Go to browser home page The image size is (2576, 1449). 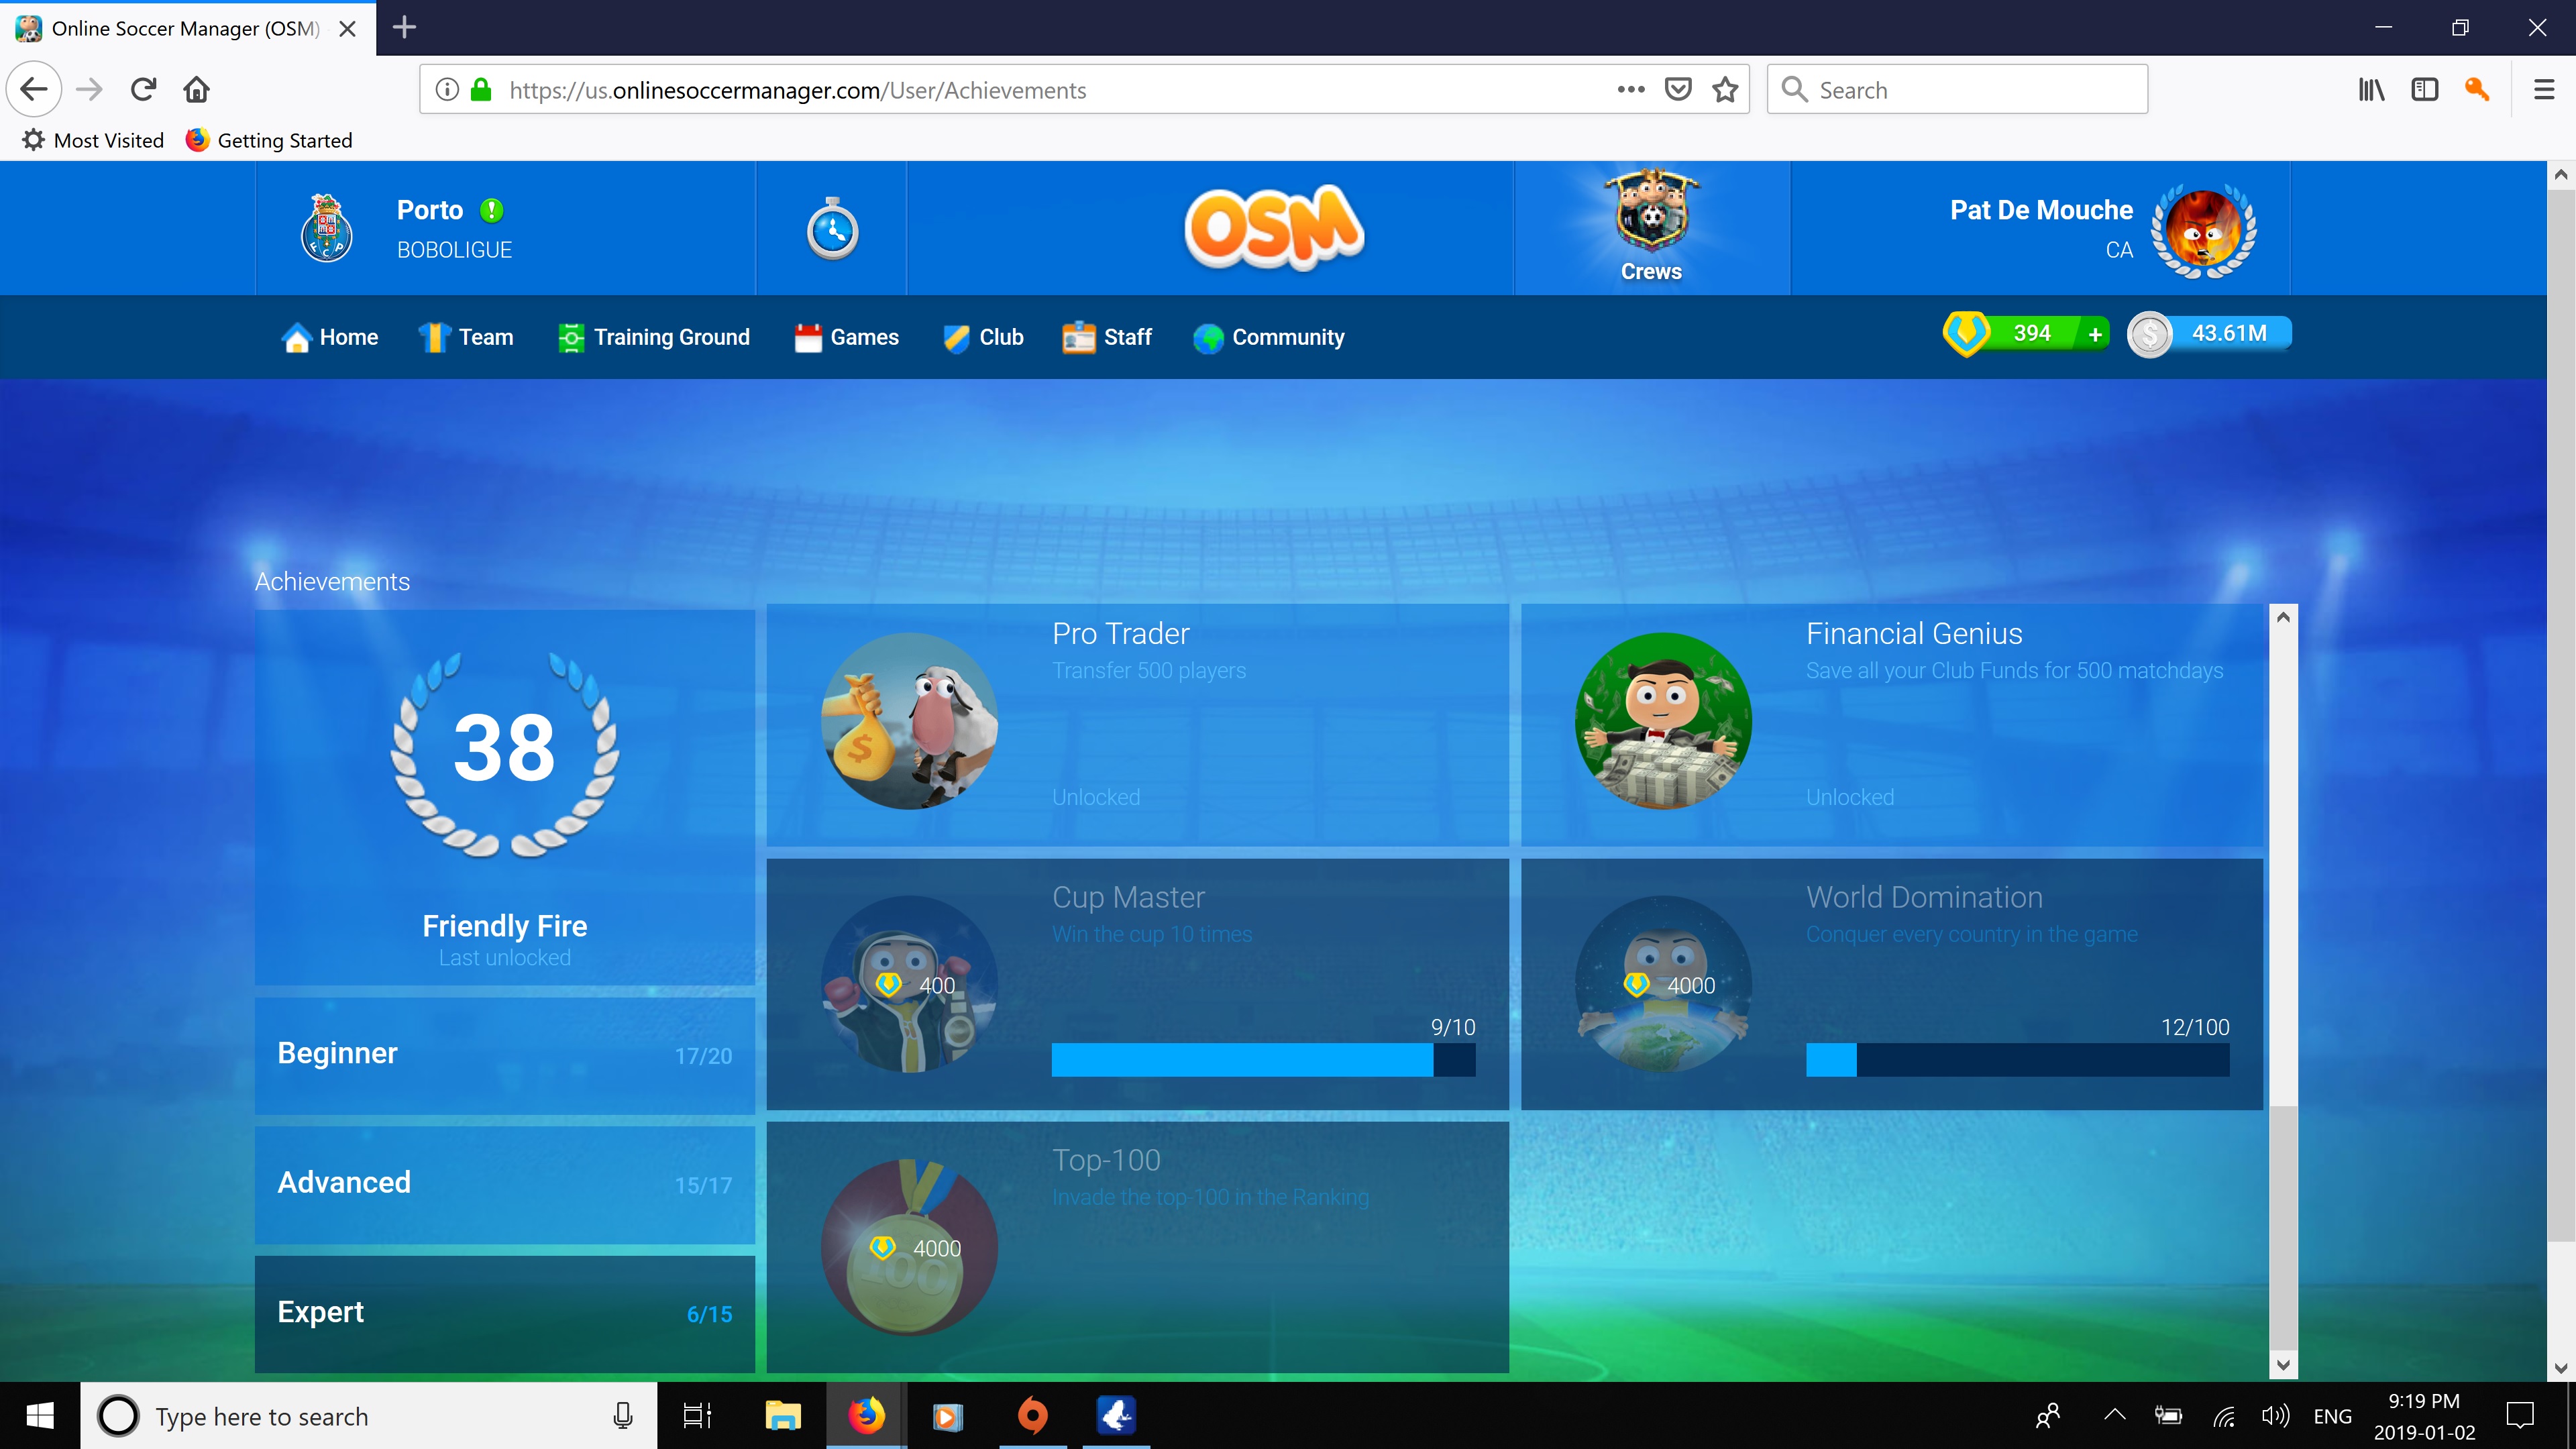196,90
